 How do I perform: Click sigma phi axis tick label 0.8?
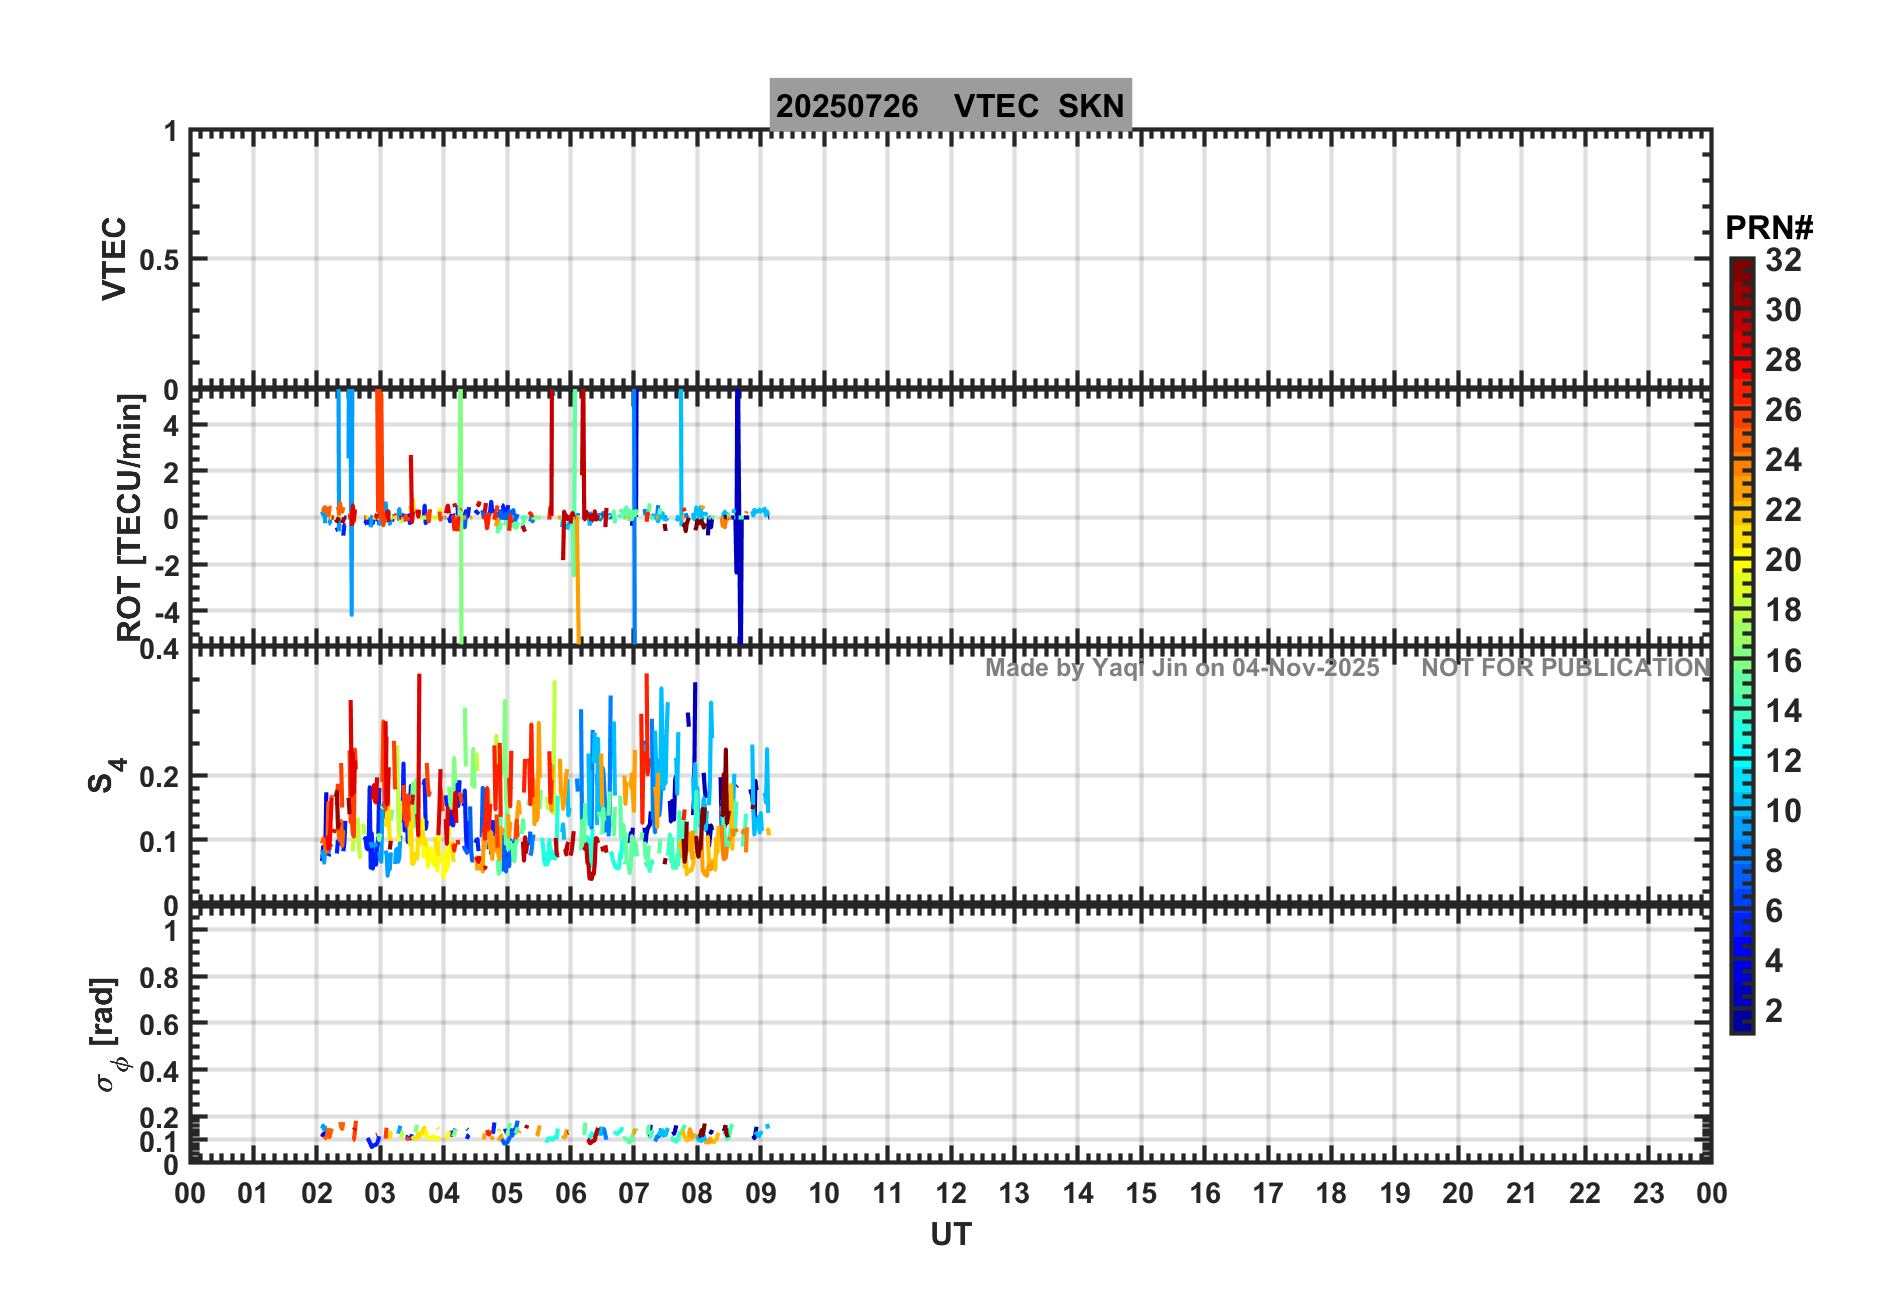(159, 978)
